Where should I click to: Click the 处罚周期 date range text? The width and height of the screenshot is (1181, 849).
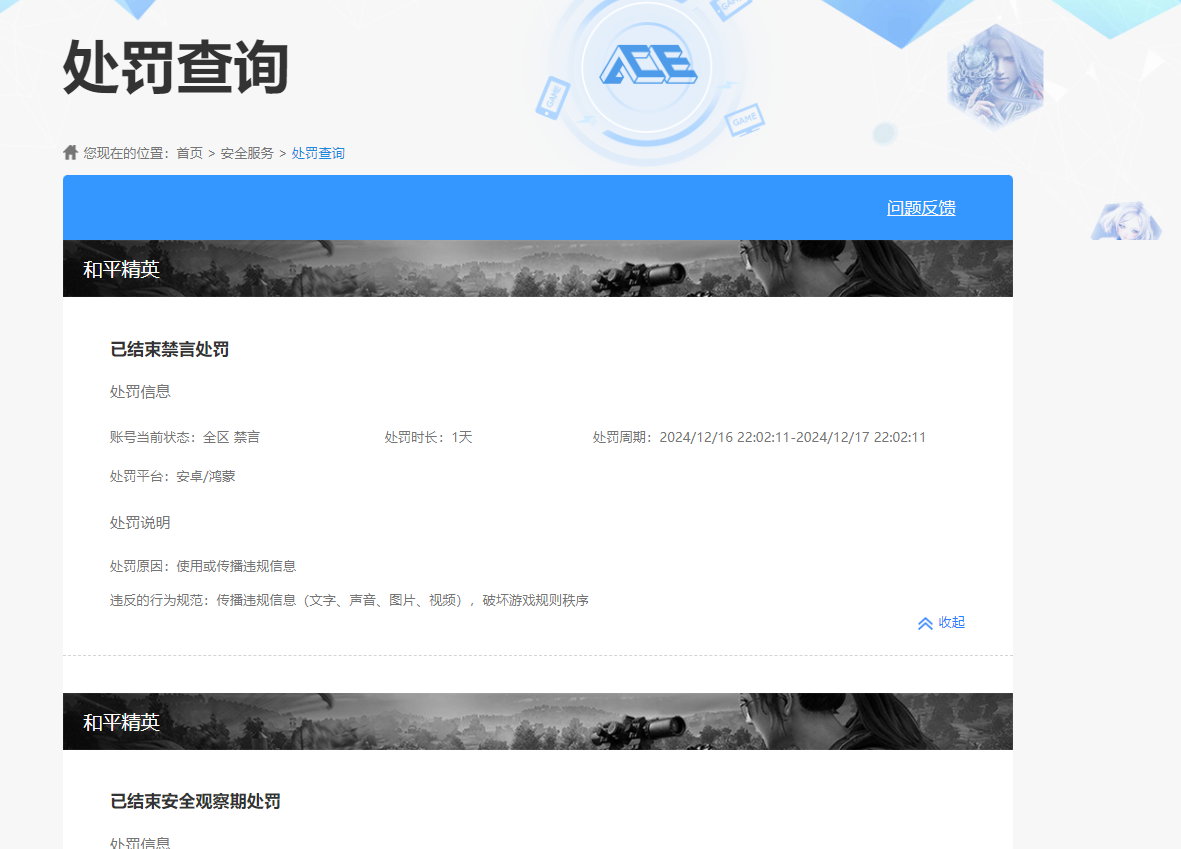[759, 437]
